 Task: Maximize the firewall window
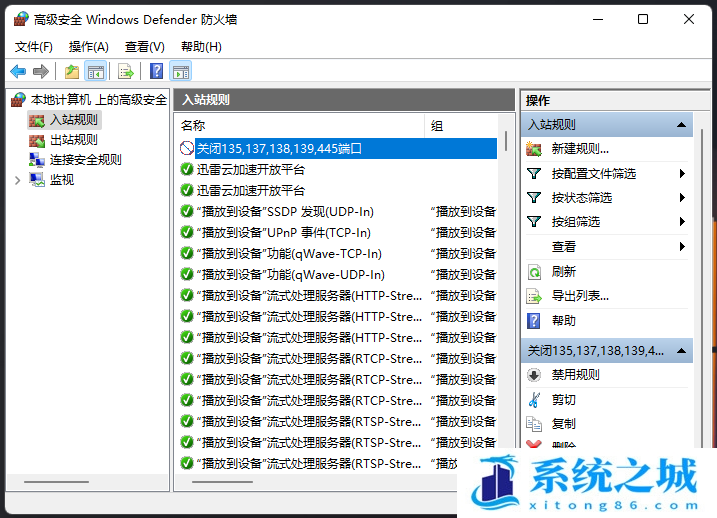coord(643,19)
